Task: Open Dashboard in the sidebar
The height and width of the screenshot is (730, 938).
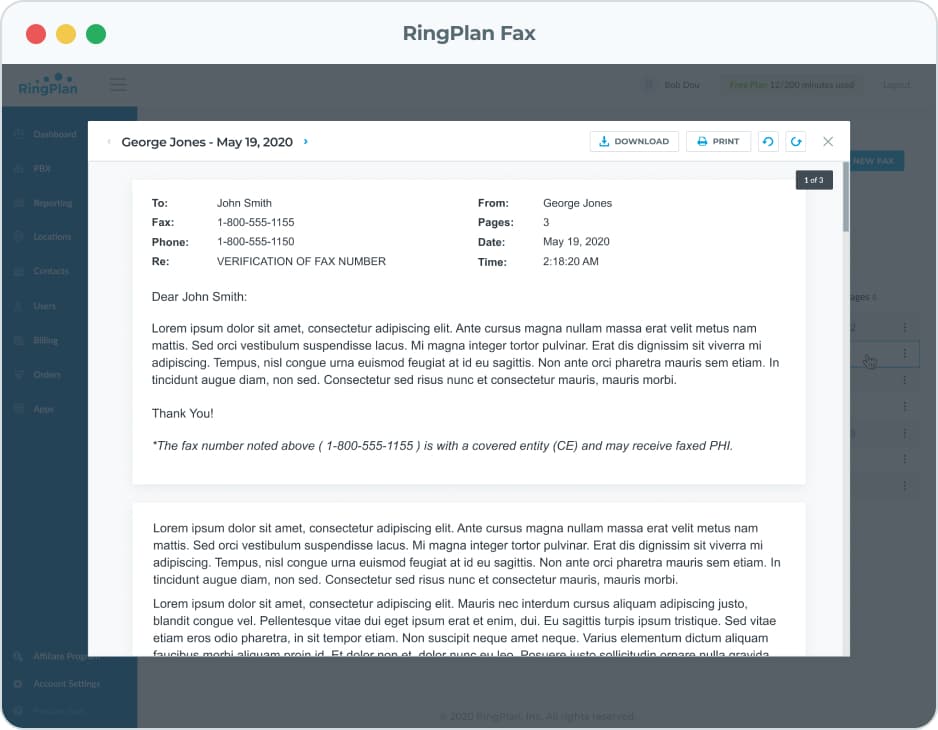Action: (x=54, y=134)
